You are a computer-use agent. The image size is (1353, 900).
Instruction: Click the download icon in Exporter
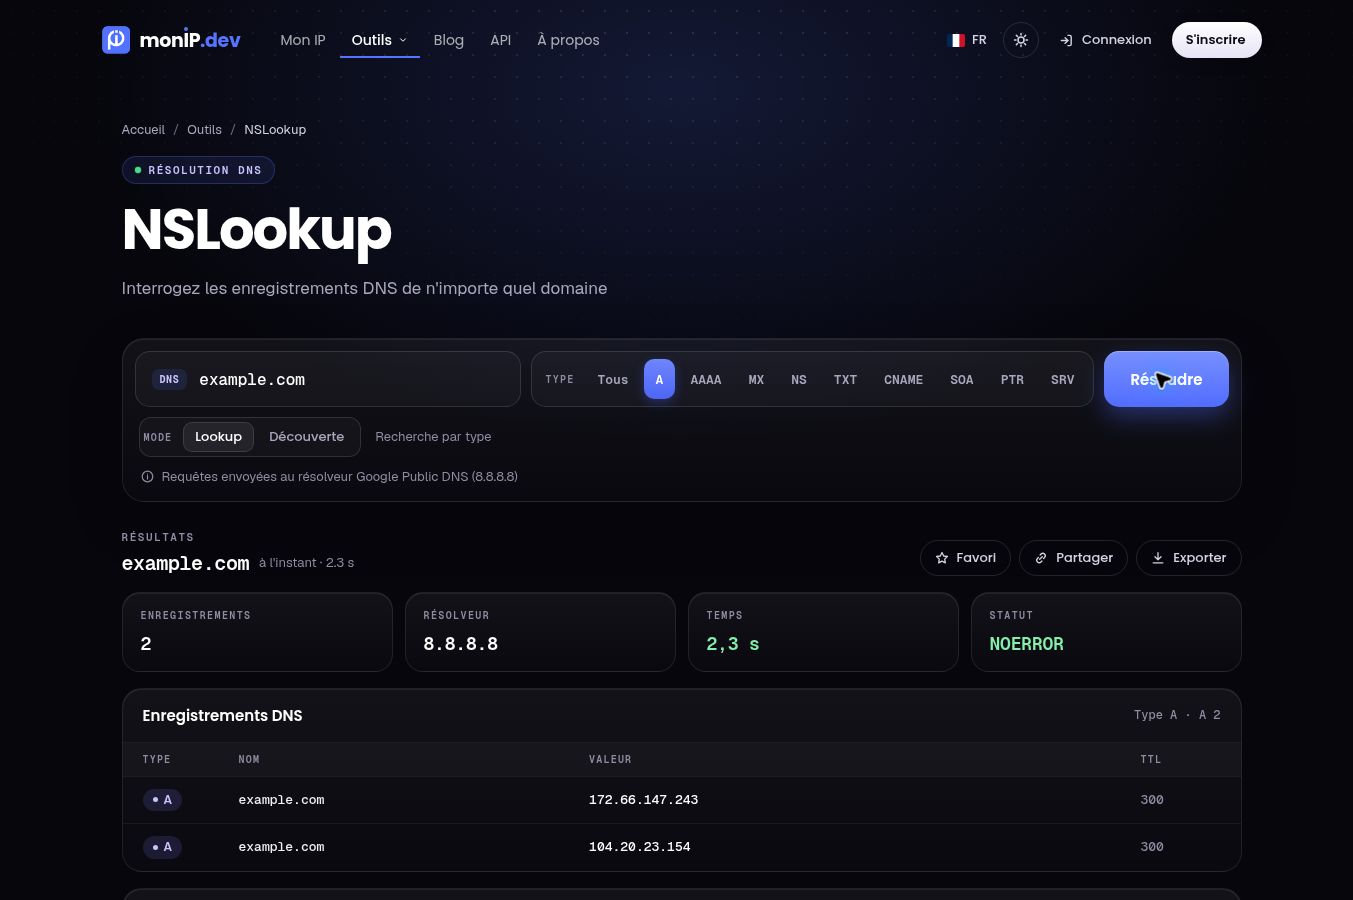click(1157, 558)
